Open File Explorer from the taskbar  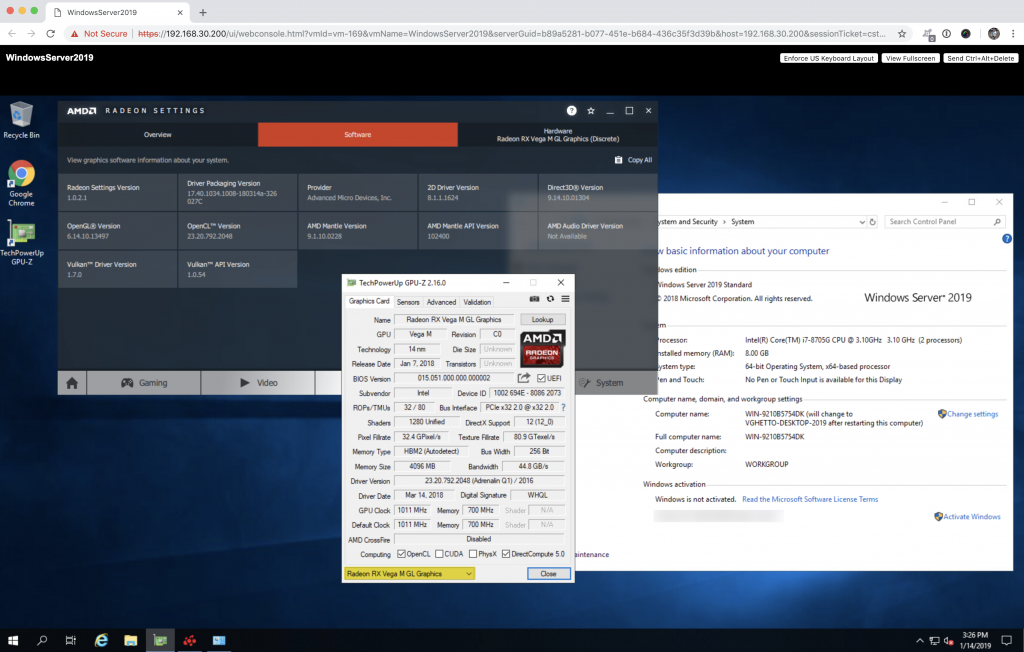click(x=131, y=640)
